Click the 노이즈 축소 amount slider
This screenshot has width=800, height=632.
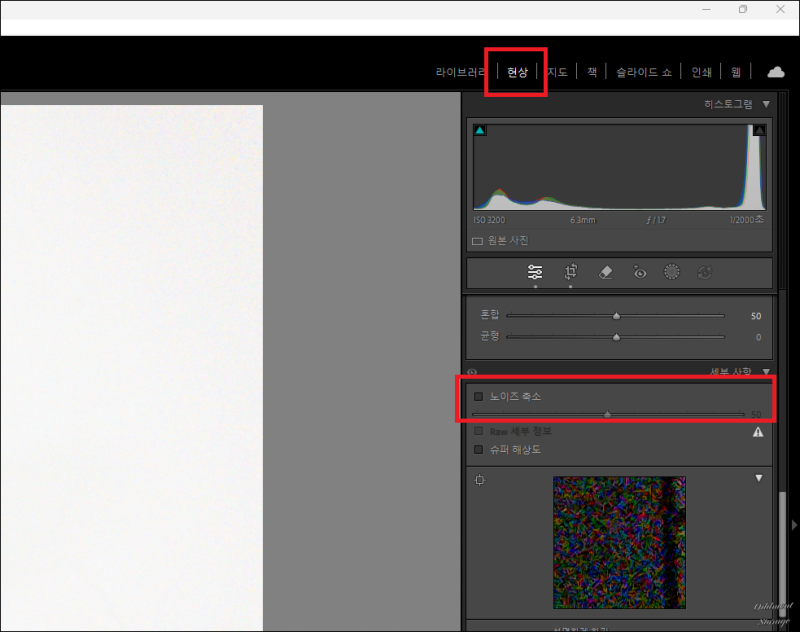(608, 414)
